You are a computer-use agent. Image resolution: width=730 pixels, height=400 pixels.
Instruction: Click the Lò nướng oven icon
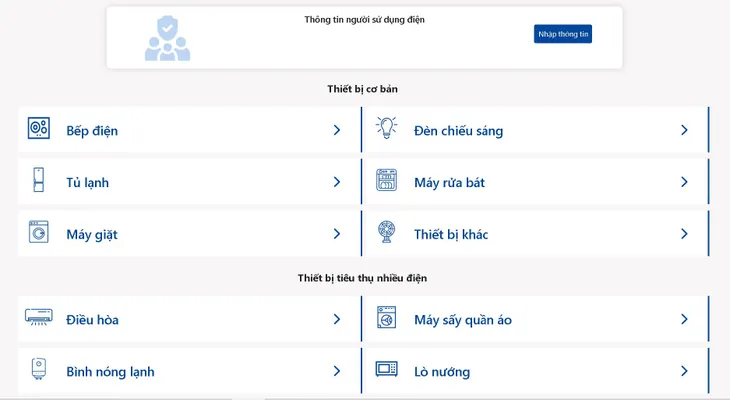pyautogui.click(x=386, y=369)
